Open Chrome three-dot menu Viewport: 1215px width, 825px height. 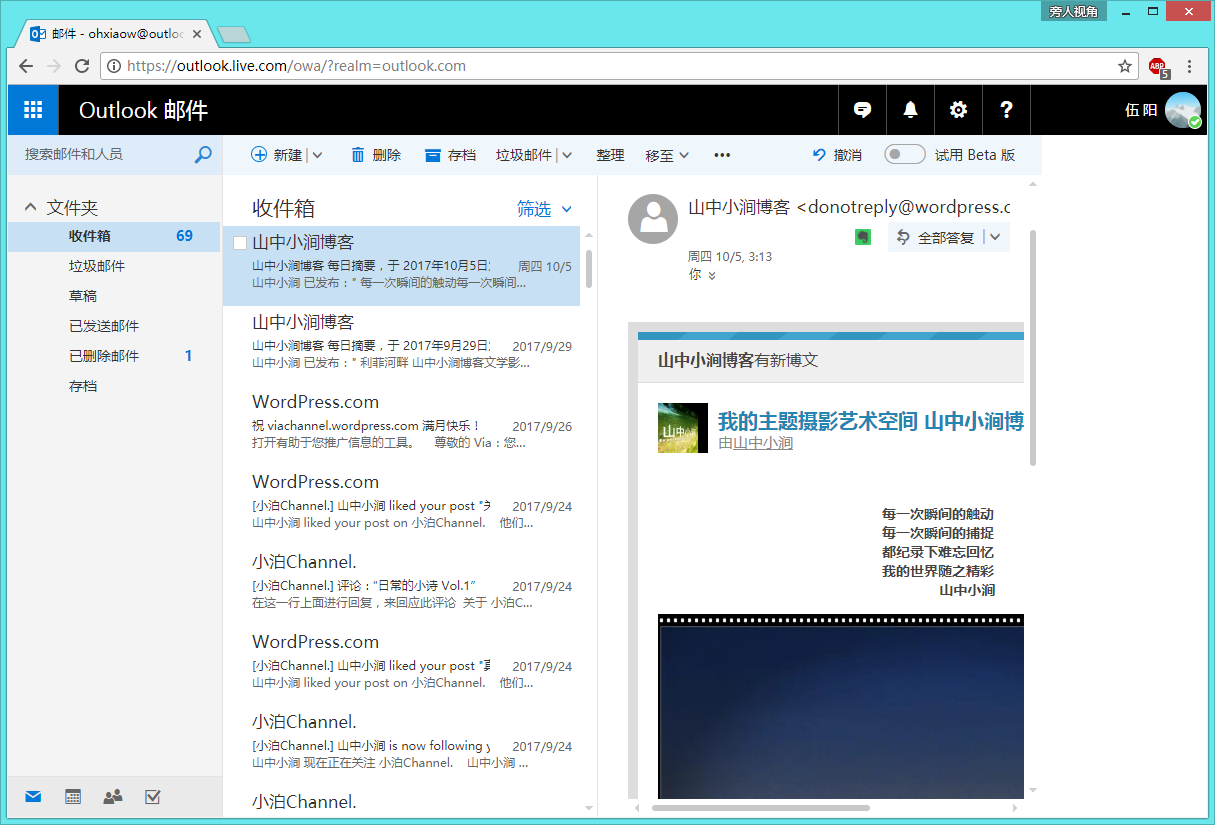[x=1190, y=66]
